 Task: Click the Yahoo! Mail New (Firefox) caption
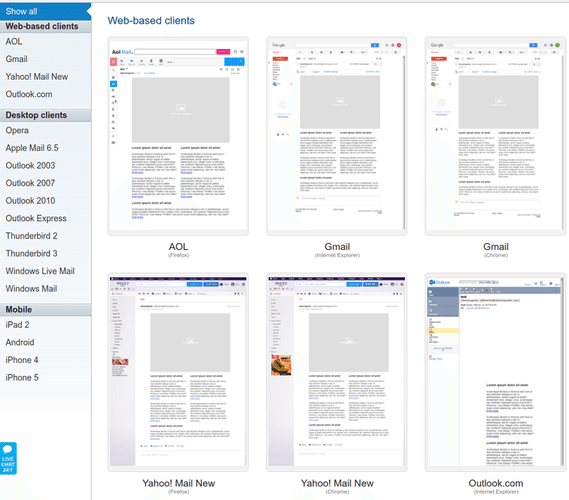click(x=179, y=486)
